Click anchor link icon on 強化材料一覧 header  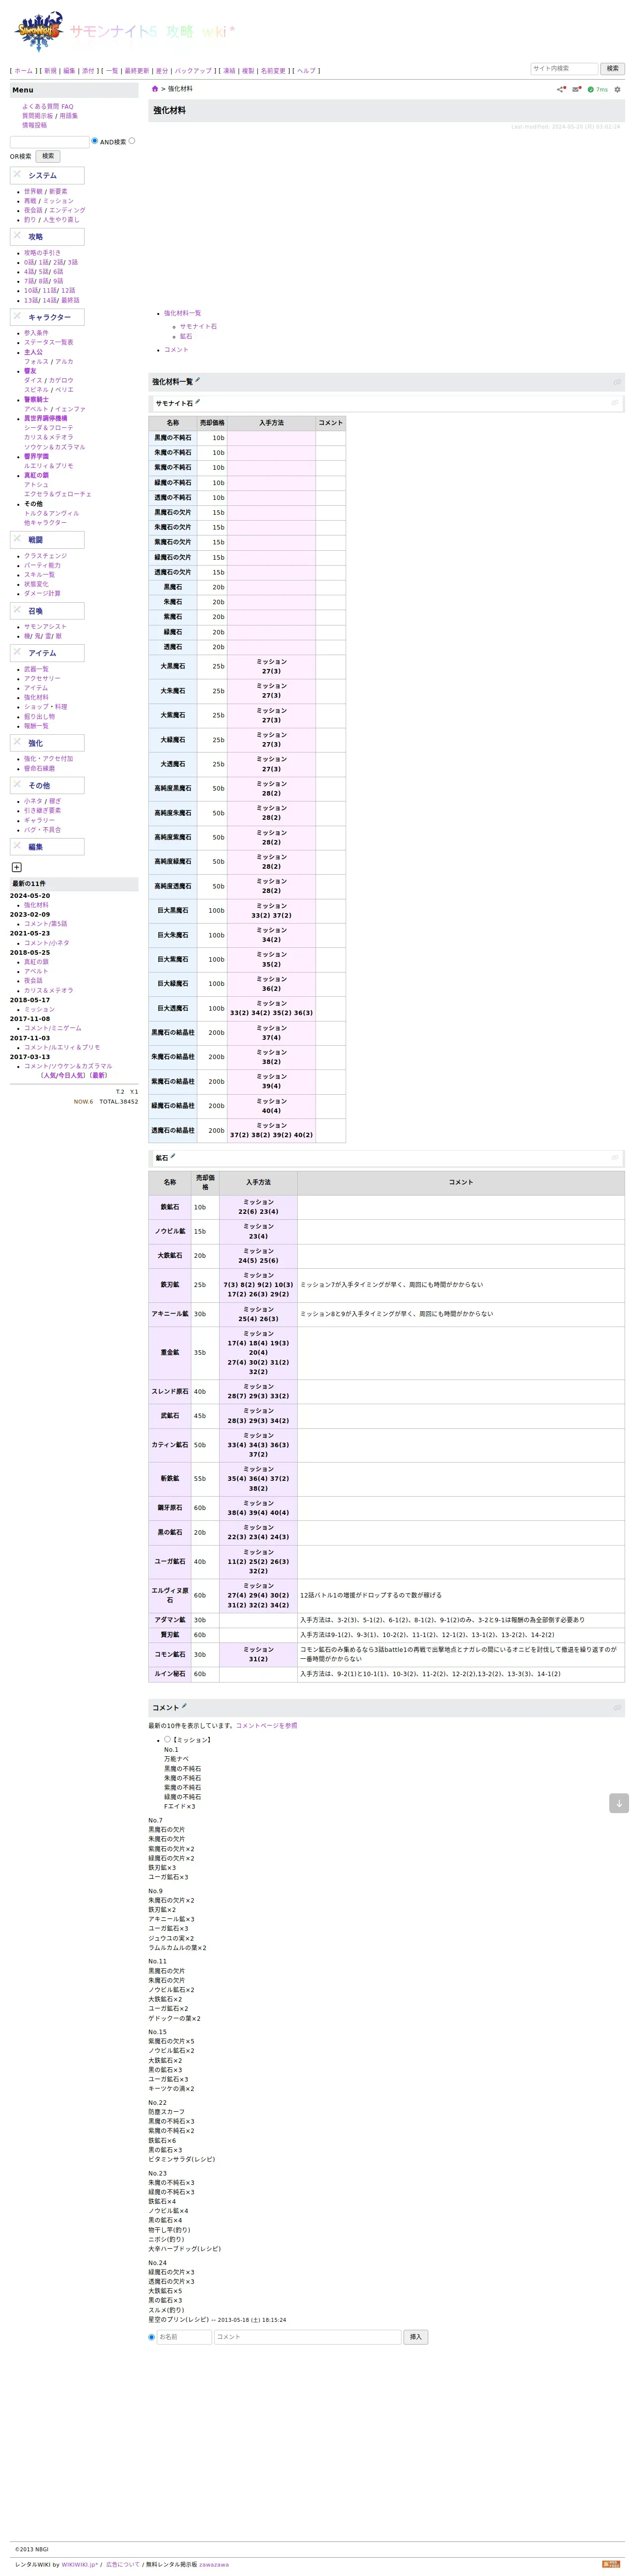616,382
